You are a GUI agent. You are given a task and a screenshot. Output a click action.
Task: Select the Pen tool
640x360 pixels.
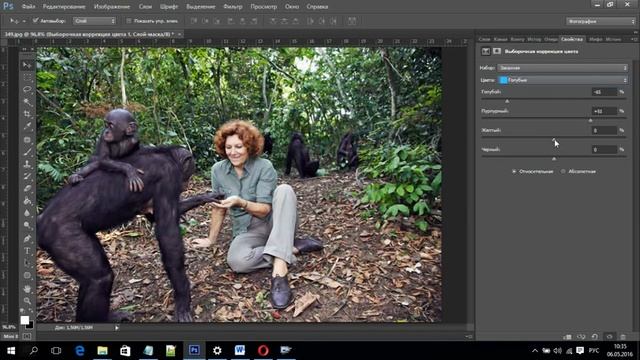click(x=27, y=238)
